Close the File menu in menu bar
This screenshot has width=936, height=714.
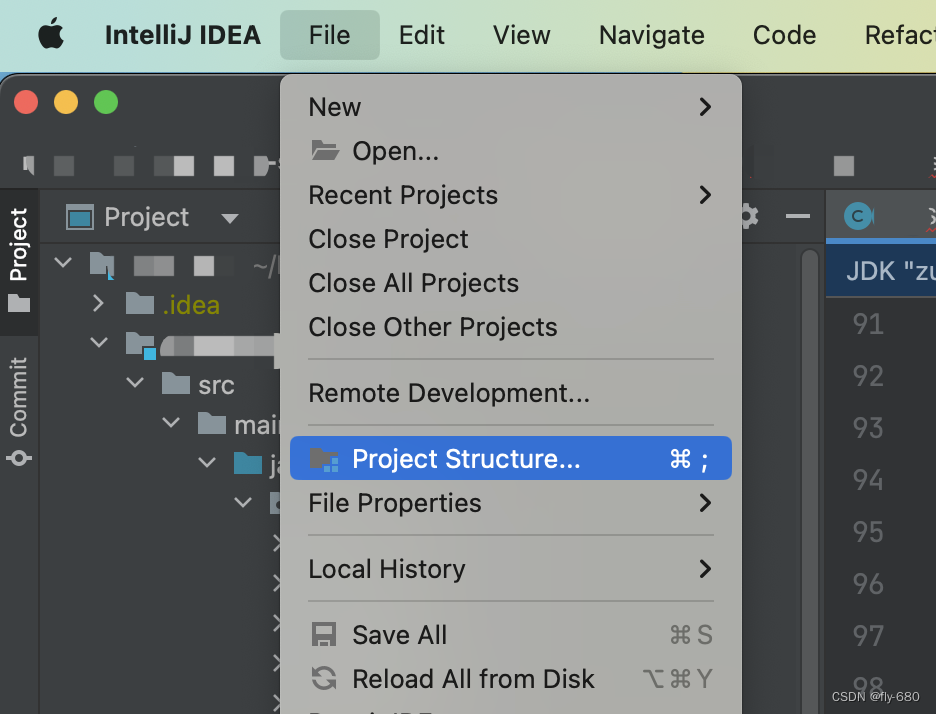[x=330, y=35]
